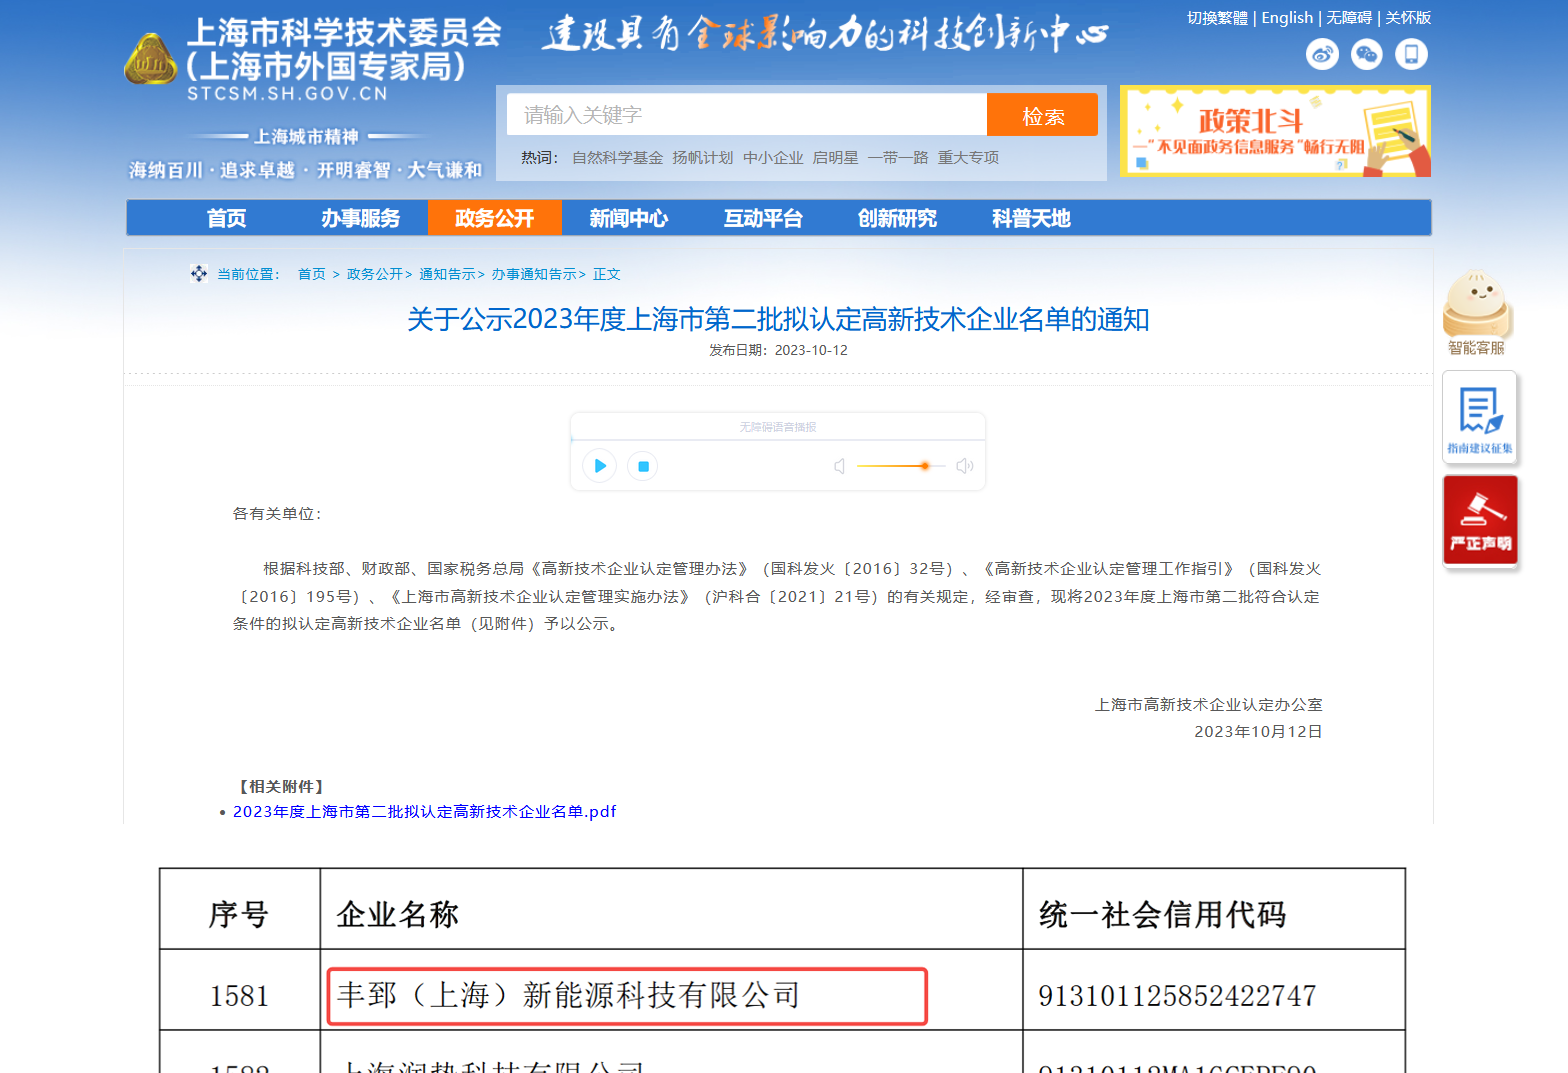This screenshot has width=1568, height=1073.
Task: Go to the 首页 navigation tab
Action: coord(226,218)
